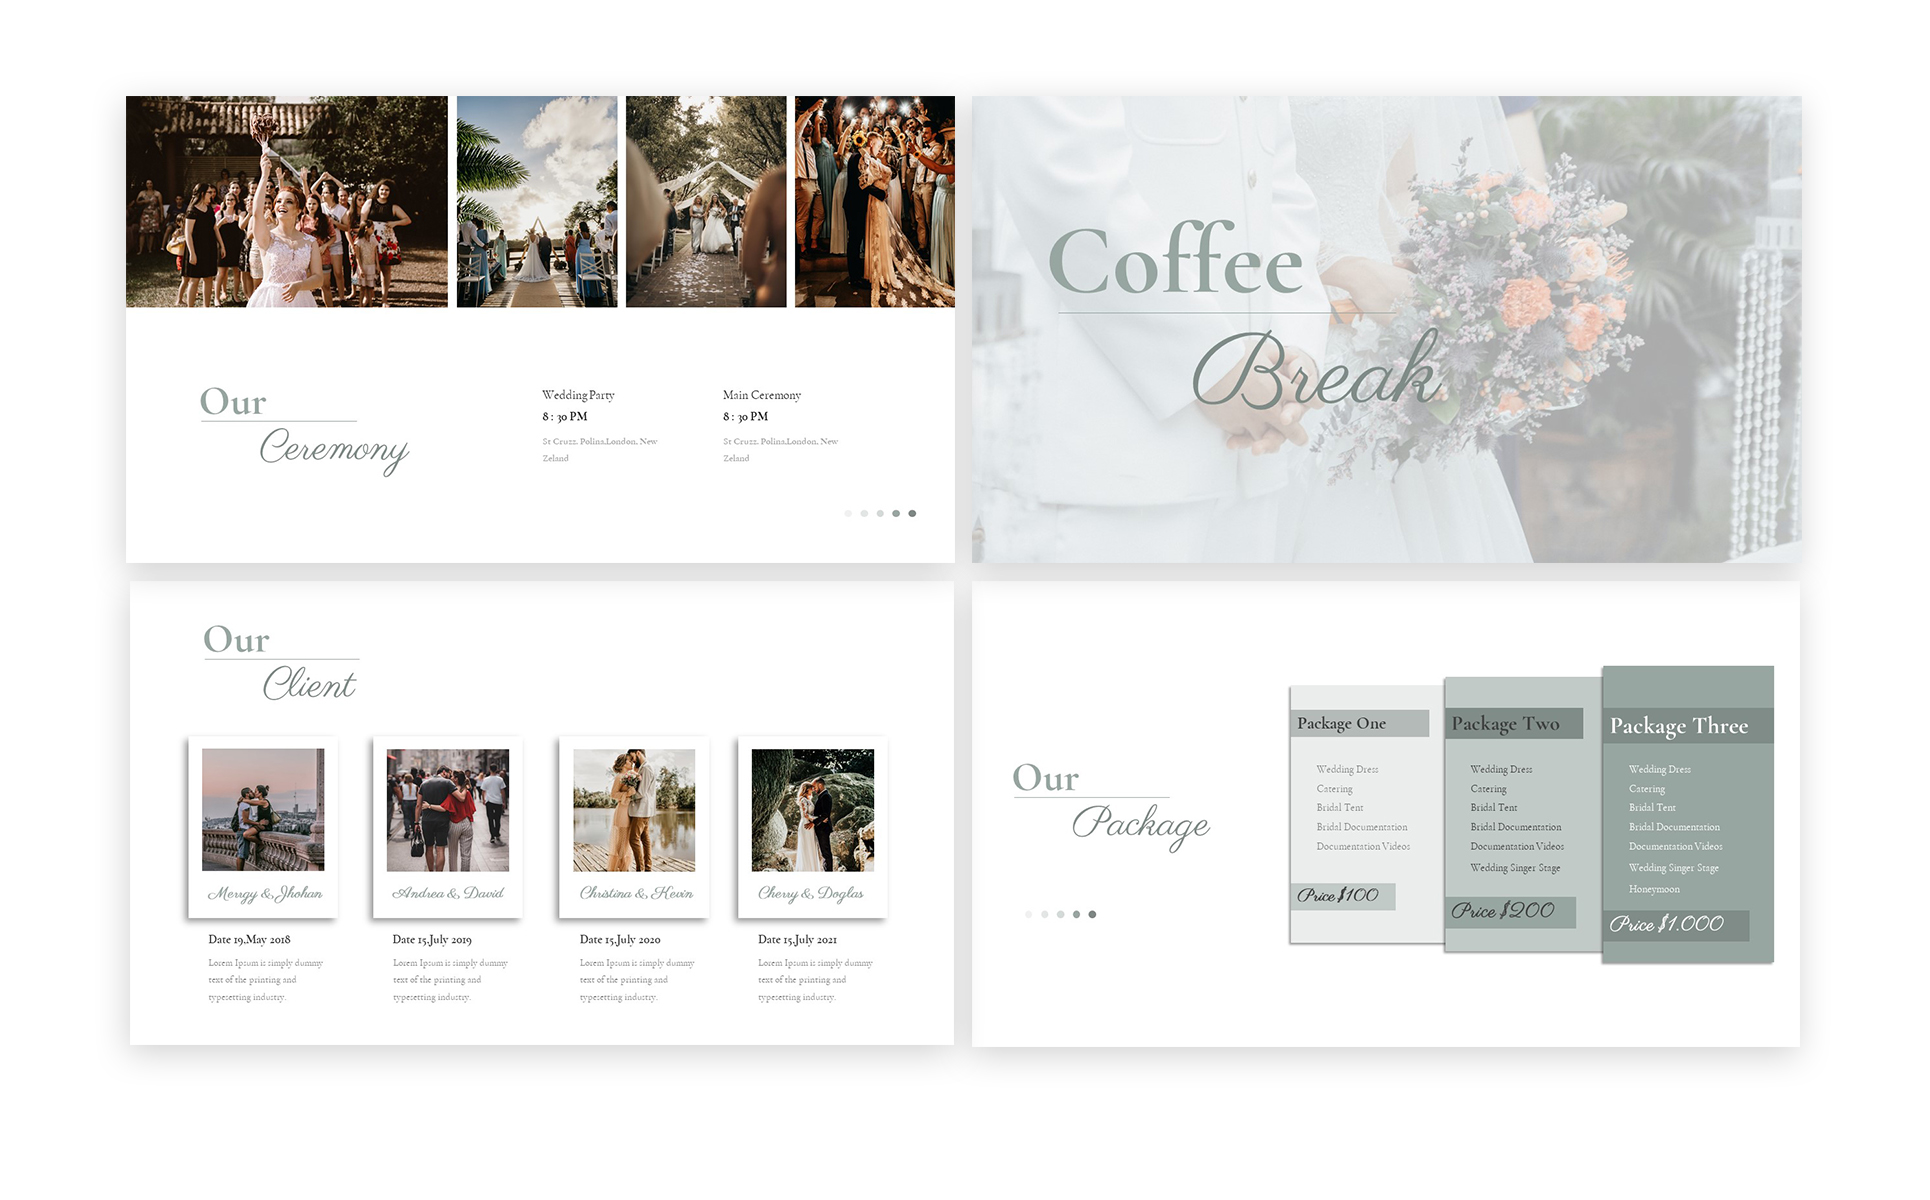Open Cherry & Doglas polaroid photo
Viewport: 1930px width, 1200px height.
point(813,809)
